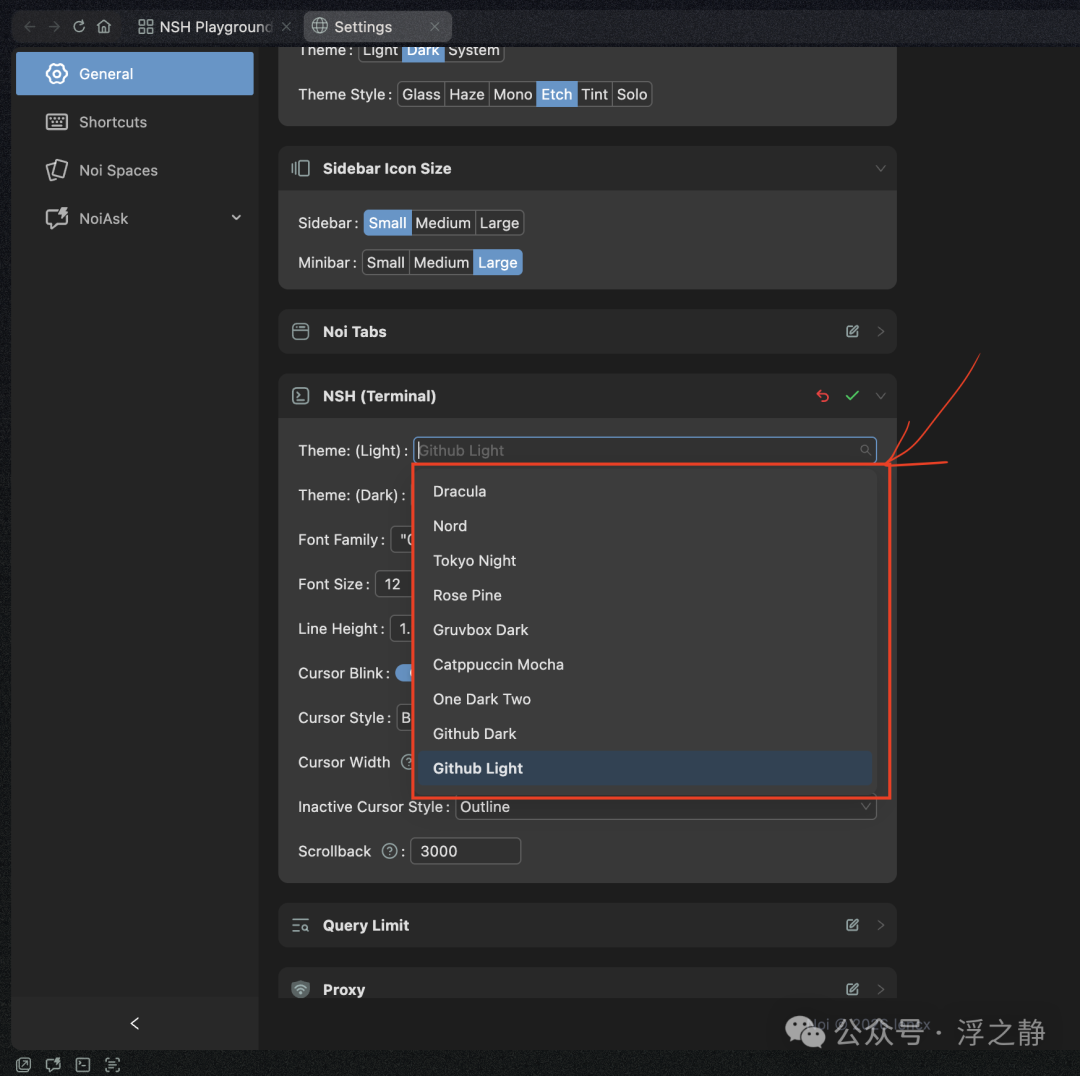Click the Theme (Light) search field

point(645,451)
